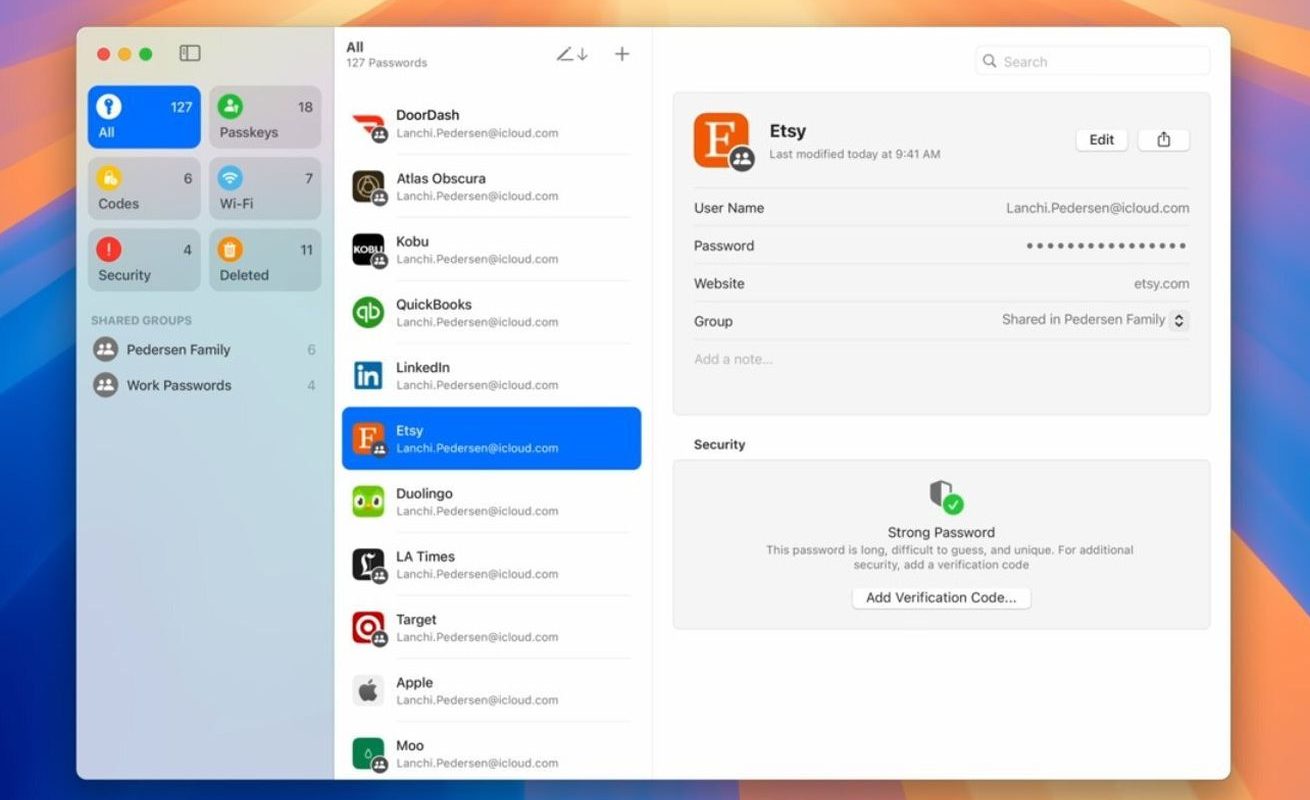Click the Strong Password shield icon
The image size is (1310, 800).
pos(945,497)
